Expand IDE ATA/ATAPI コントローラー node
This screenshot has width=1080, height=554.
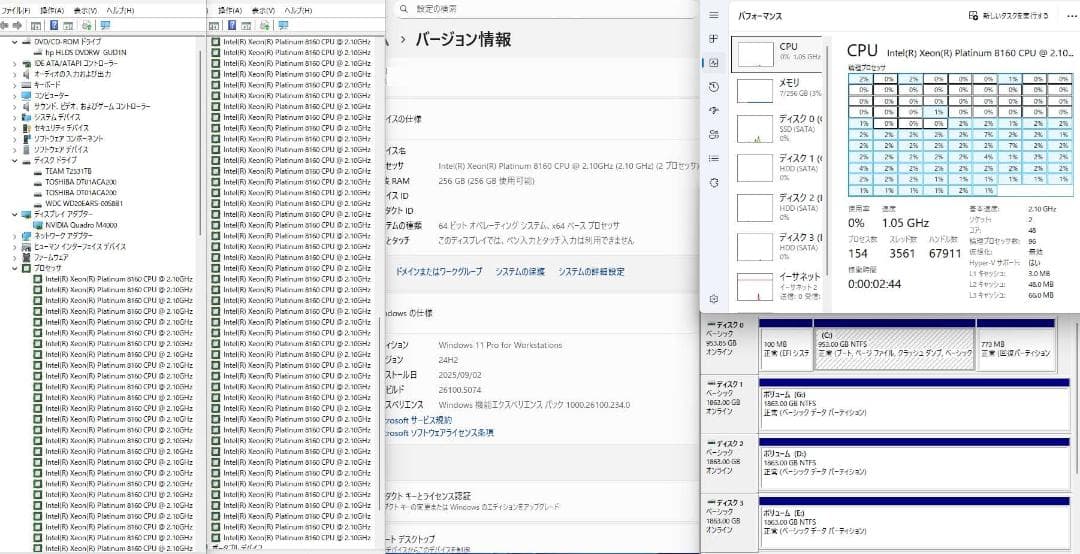(x=15, y=63)
